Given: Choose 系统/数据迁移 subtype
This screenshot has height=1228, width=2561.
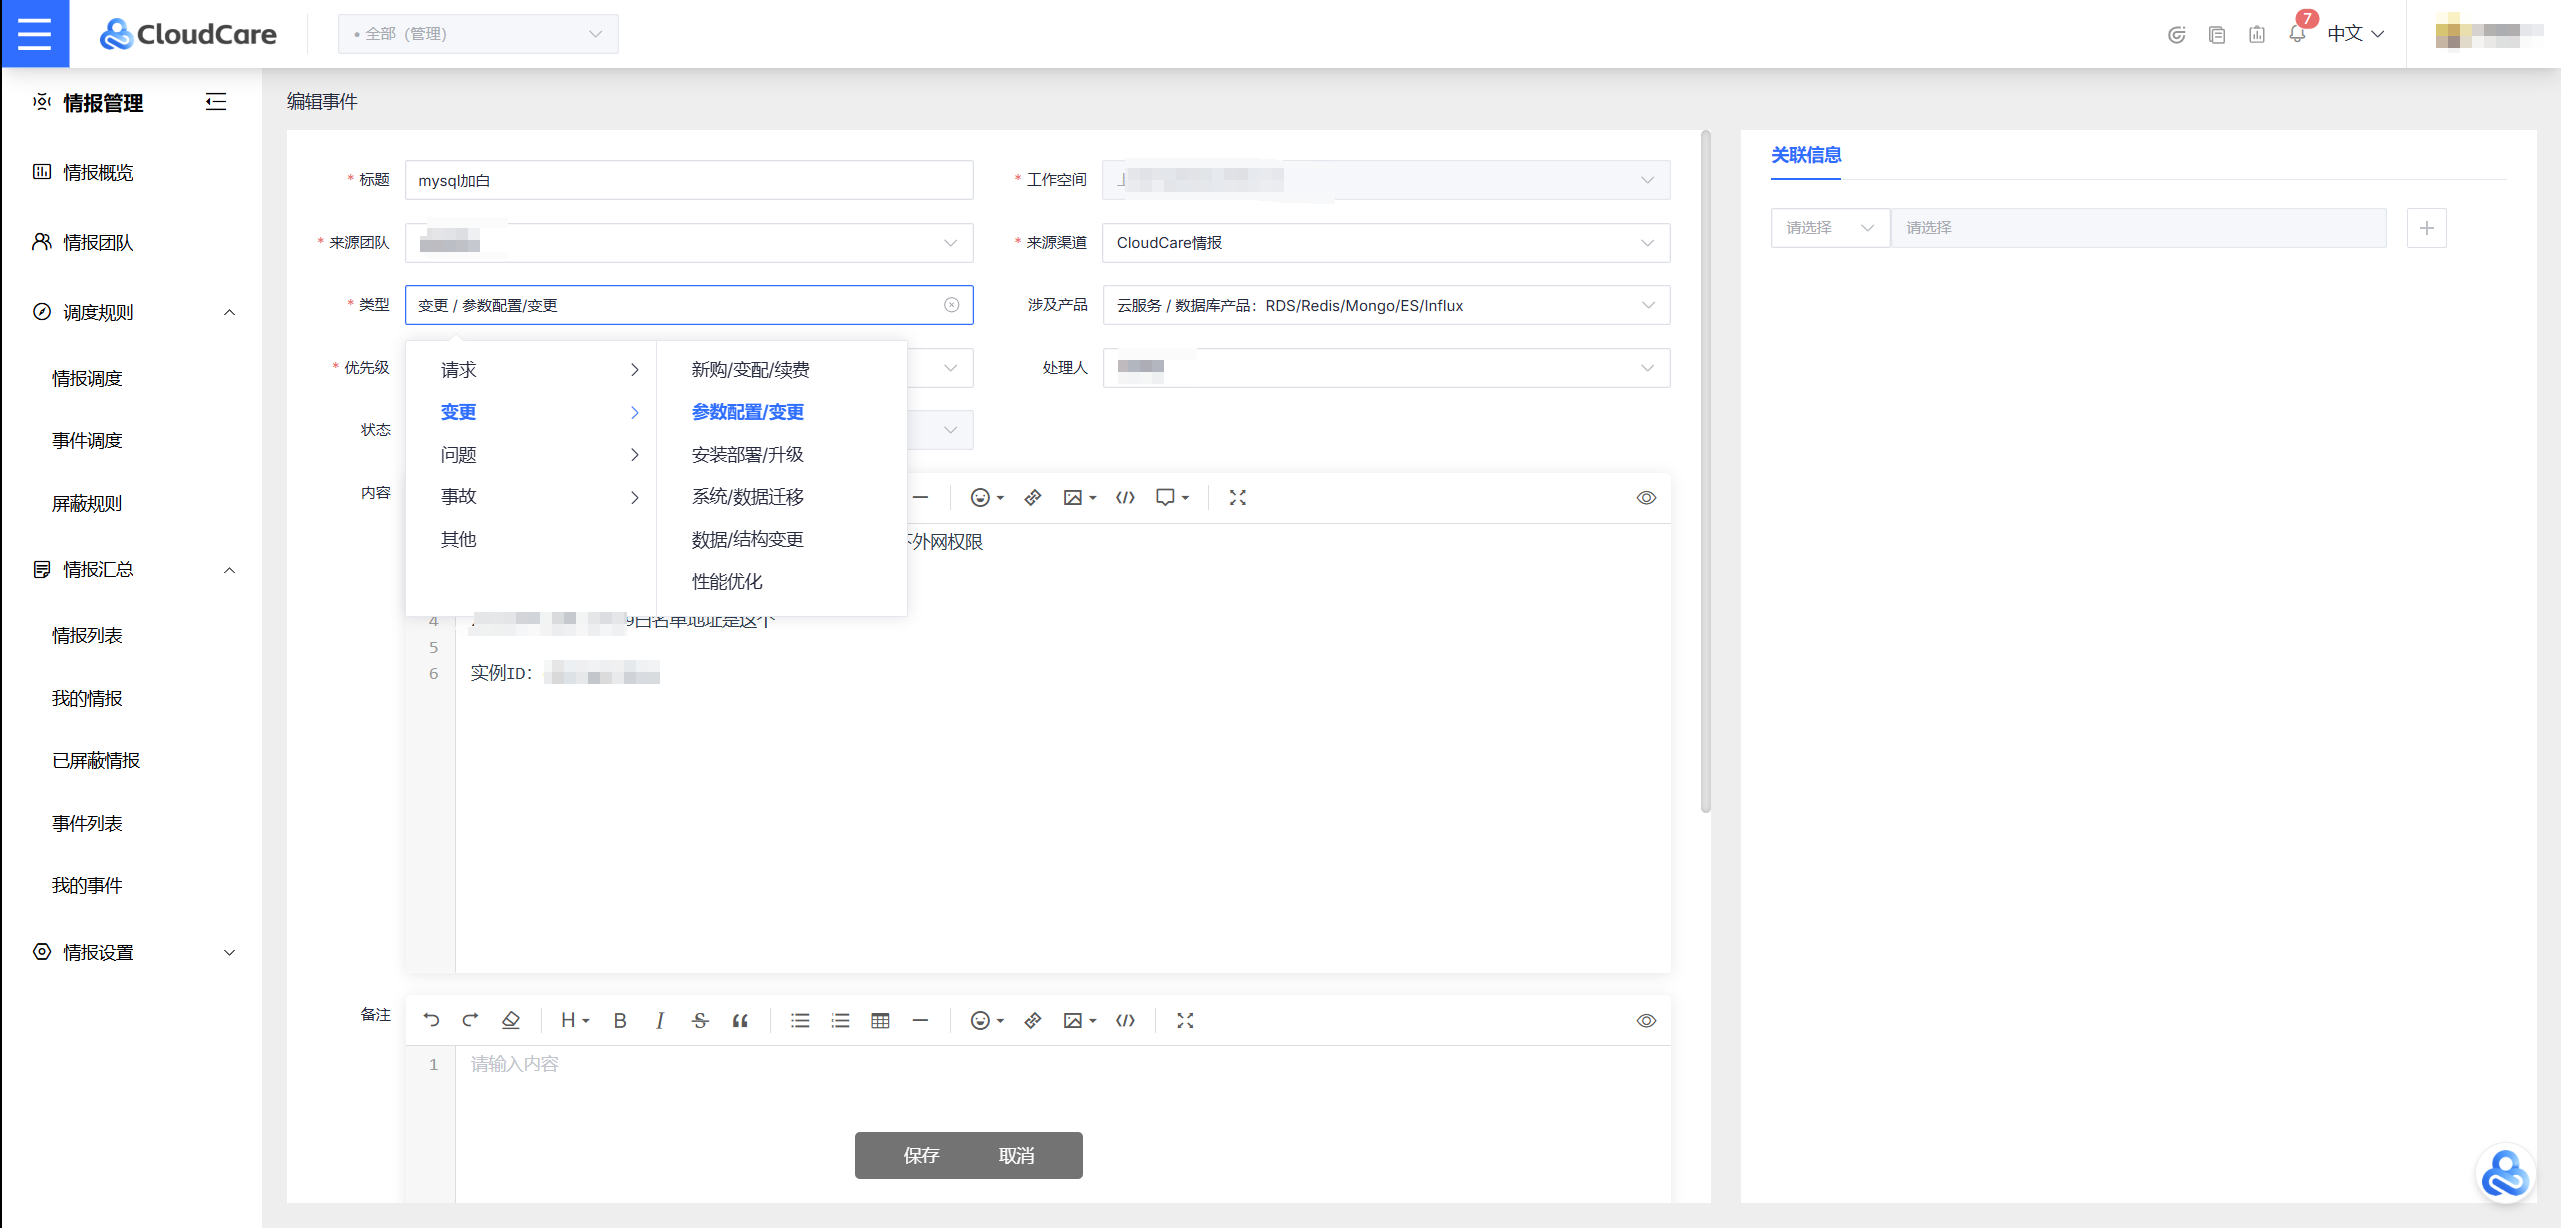Looking at the screenshot, I should pyautogui.click(x=782, y=497).
